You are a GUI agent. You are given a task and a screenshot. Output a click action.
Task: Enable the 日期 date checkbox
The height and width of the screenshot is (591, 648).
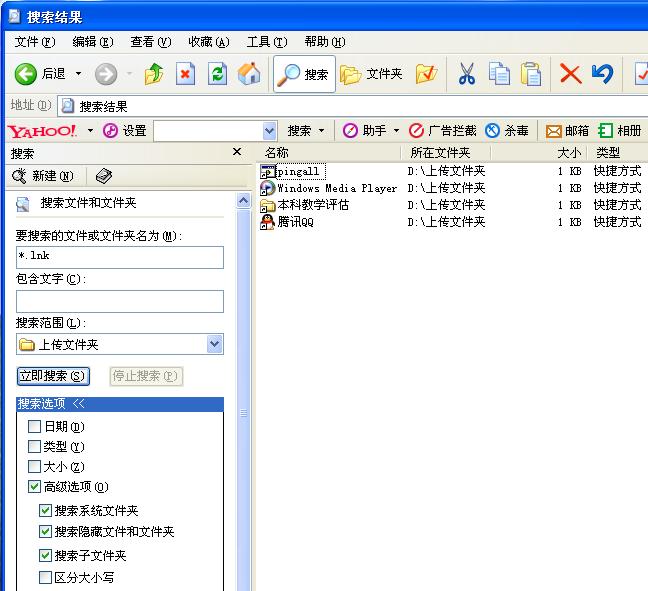coord(34,427)
